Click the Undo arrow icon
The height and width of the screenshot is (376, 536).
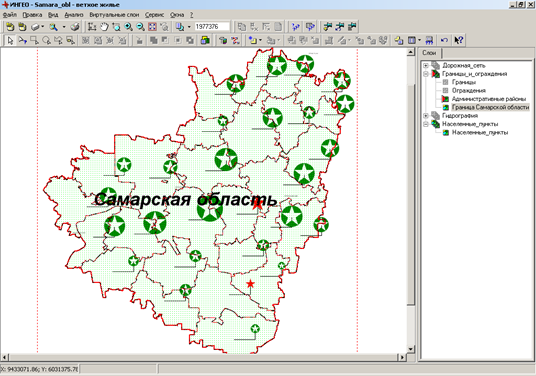pyautogui.click(x=444, y=40)
